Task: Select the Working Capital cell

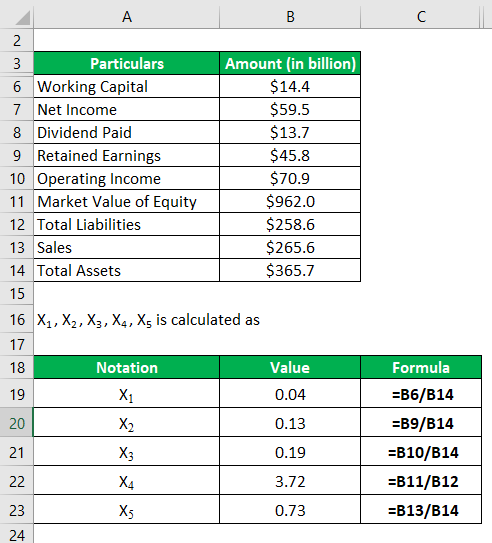Action: pos(127,87)
